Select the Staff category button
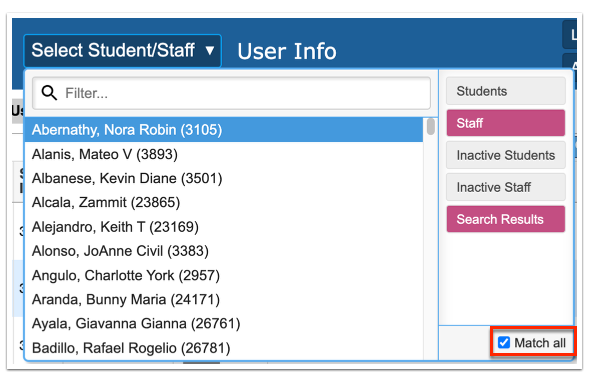 pos(505,123)
